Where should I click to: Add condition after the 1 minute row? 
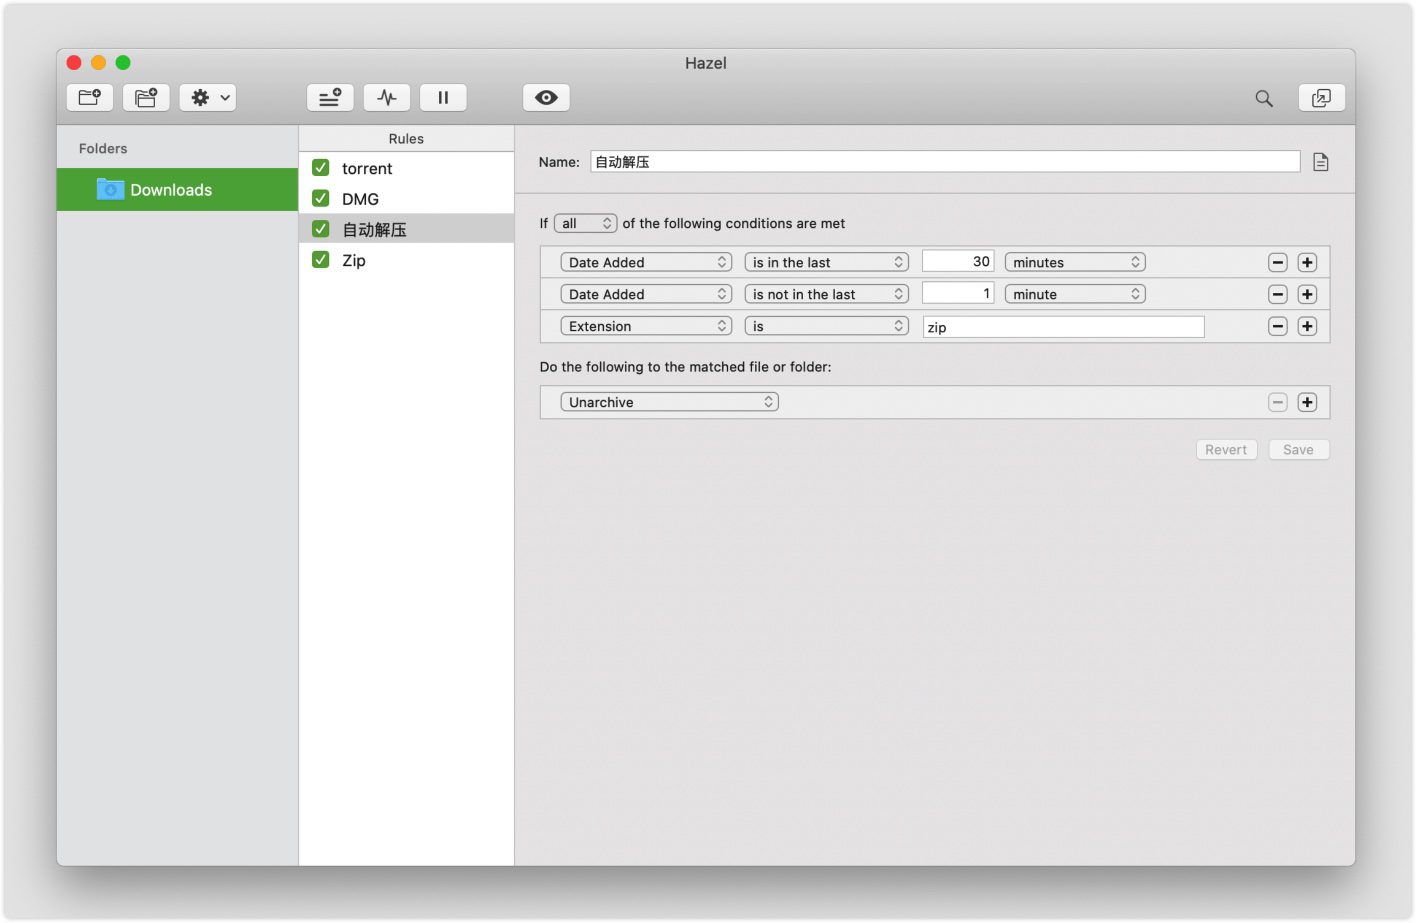coord(1307,294)
